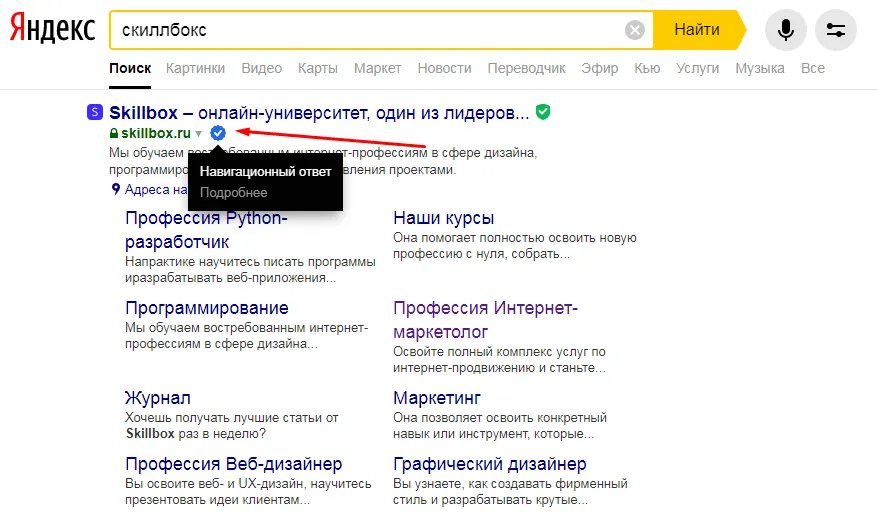Click Подробнее in the tooltip
This screenshot has width=878, height=522.
[x=233, y=192]
